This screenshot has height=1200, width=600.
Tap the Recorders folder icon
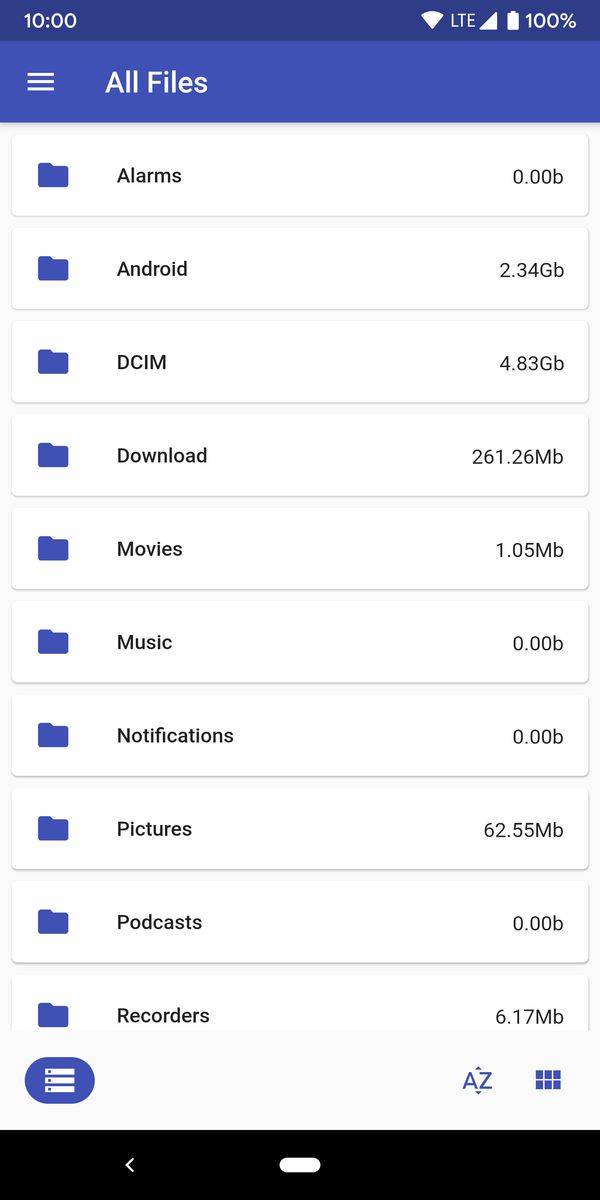52,1013
